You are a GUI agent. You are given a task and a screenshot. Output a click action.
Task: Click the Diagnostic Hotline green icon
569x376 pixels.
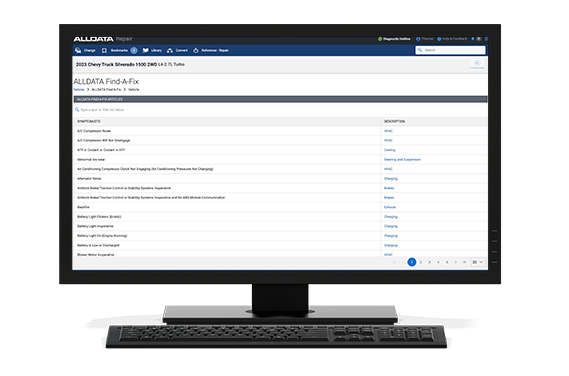coord(380,39)
